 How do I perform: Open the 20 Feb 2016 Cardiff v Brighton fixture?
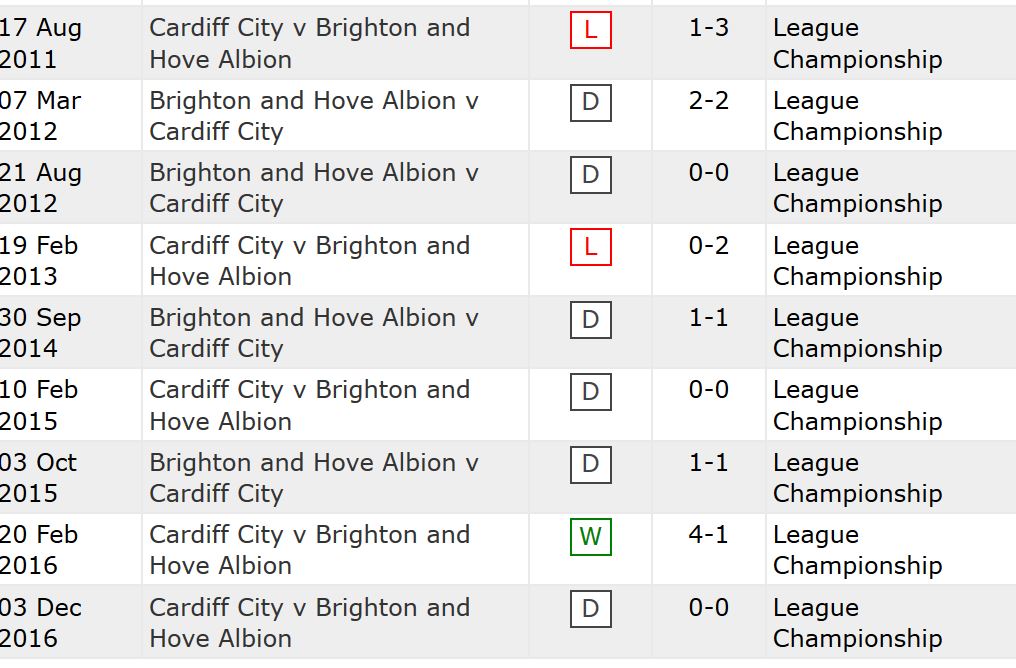tap(310, 550)
